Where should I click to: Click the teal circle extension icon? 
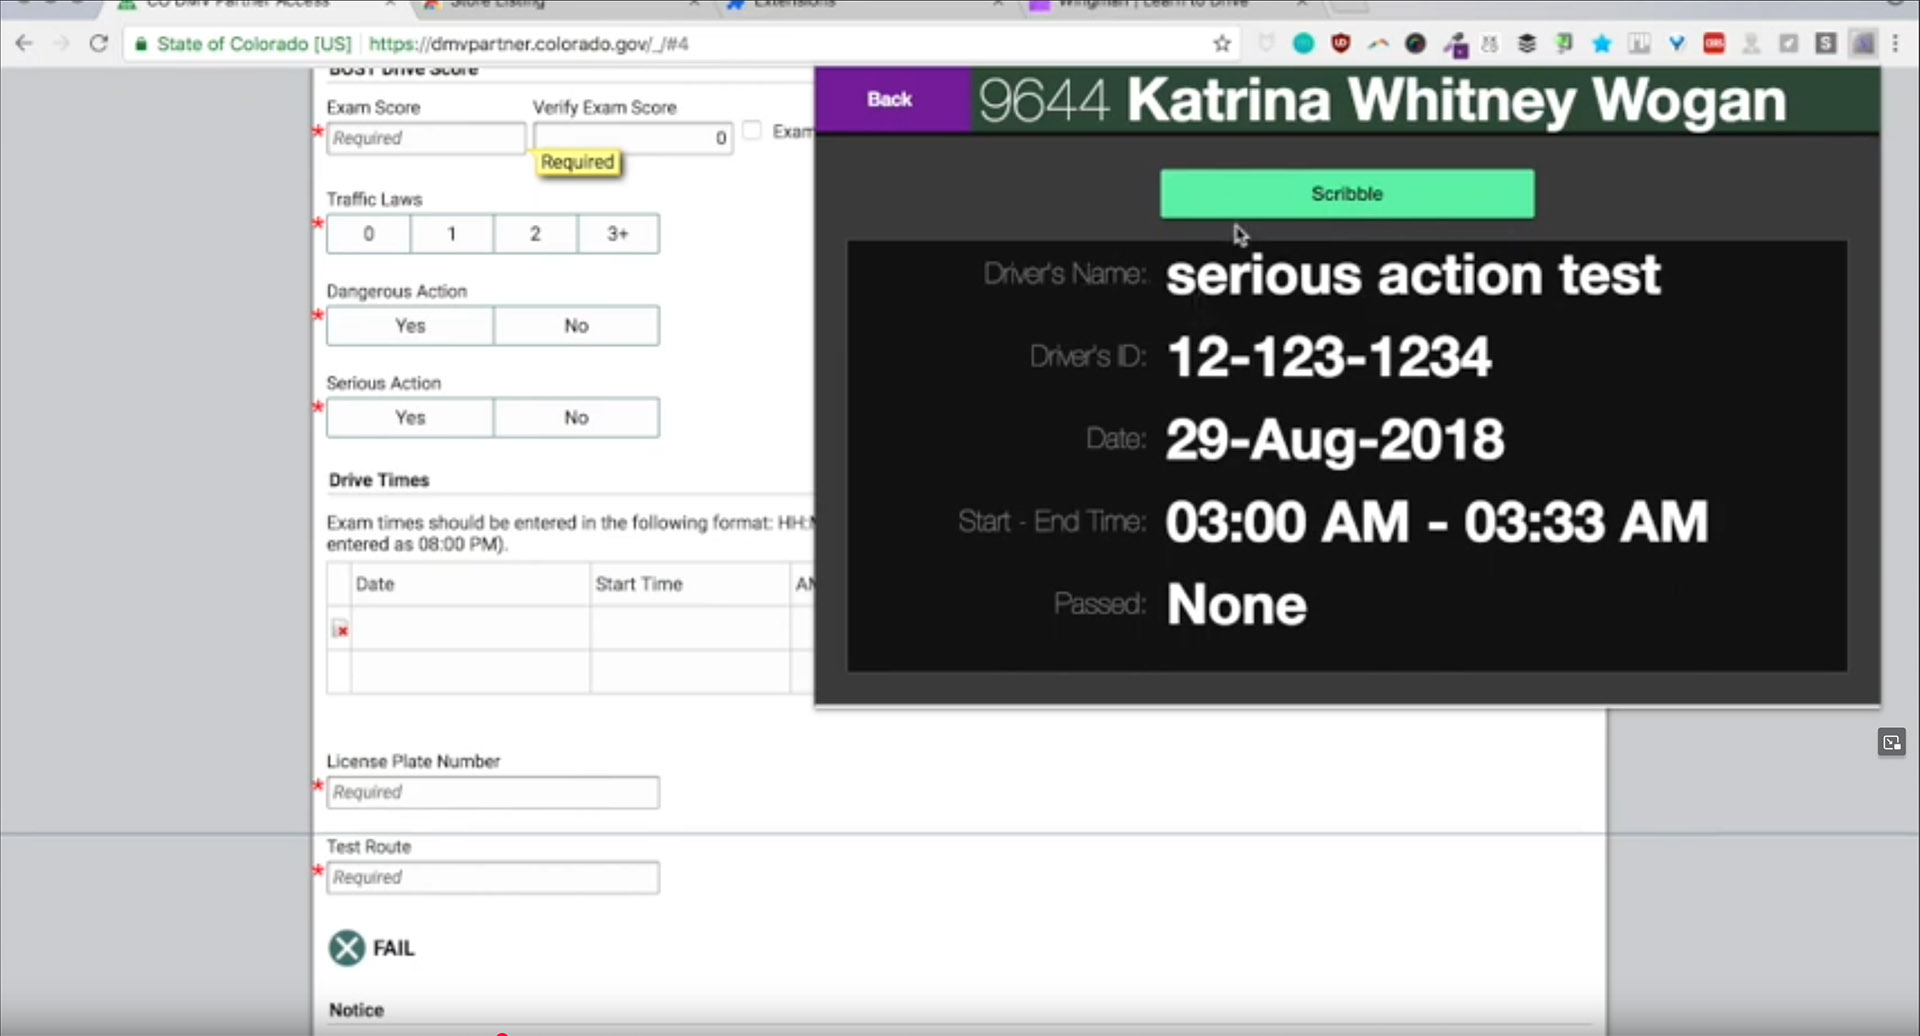[x=1303, y=44]
